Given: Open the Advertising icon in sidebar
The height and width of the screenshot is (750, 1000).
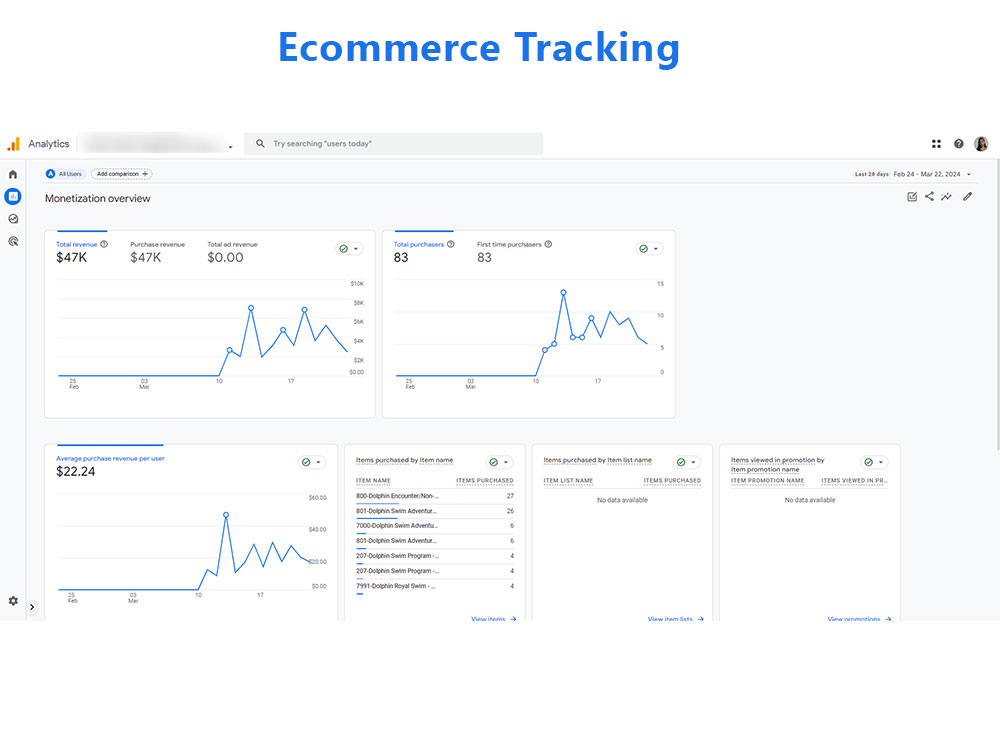Looking at the screenshot, I should point(13,241).
